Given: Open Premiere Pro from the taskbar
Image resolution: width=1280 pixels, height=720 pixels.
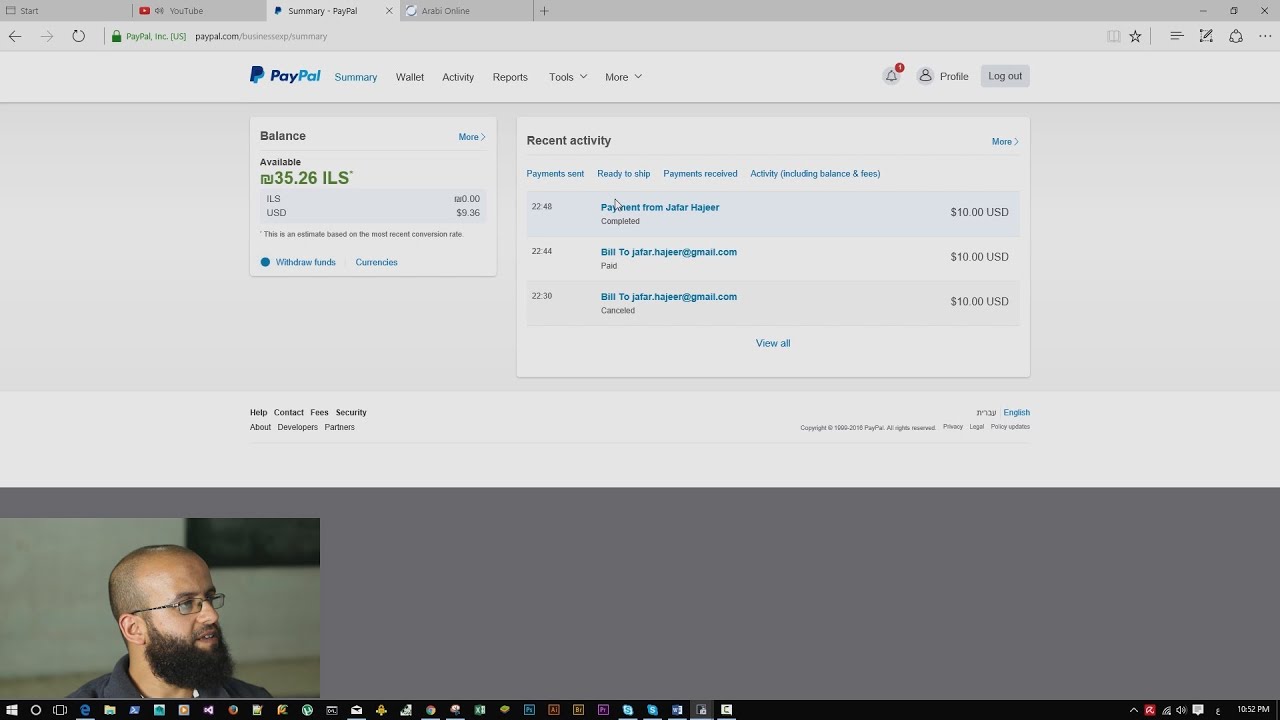Looking at the screenshot, I should pyautogui.click(x=603, y=710).
